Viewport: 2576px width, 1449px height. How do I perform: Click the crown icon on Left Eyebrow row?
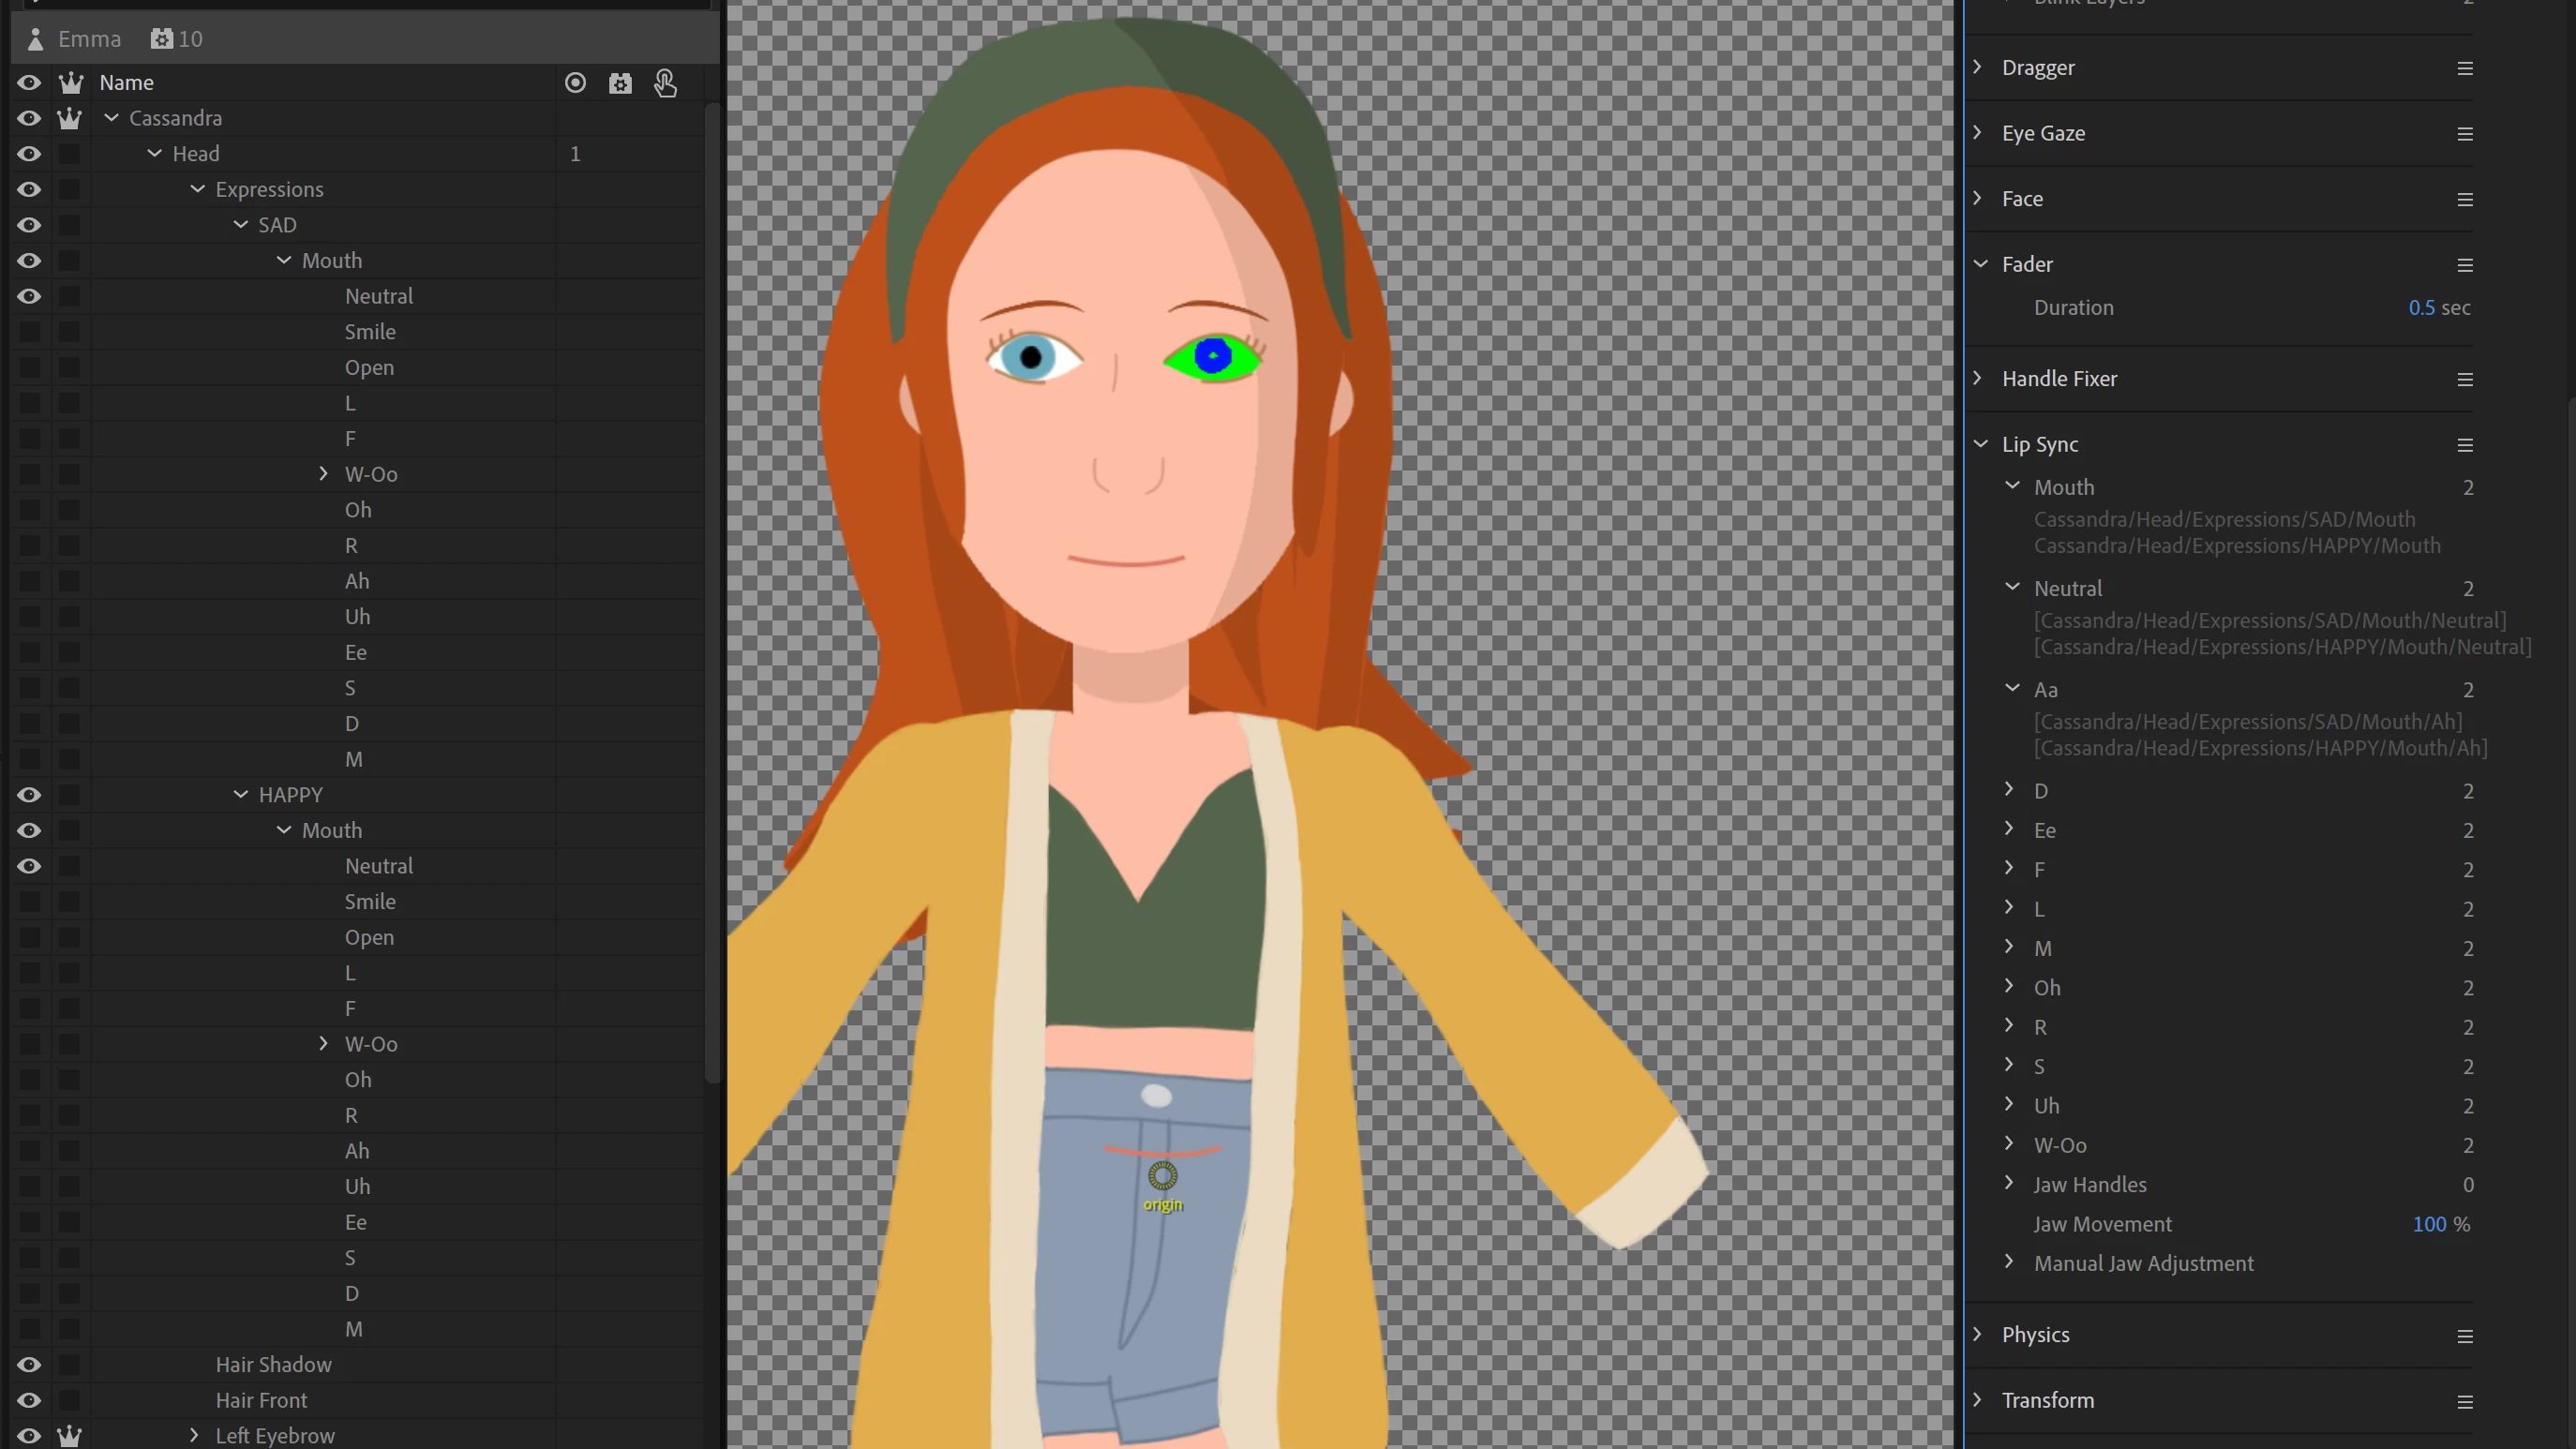pos(69,1436)
